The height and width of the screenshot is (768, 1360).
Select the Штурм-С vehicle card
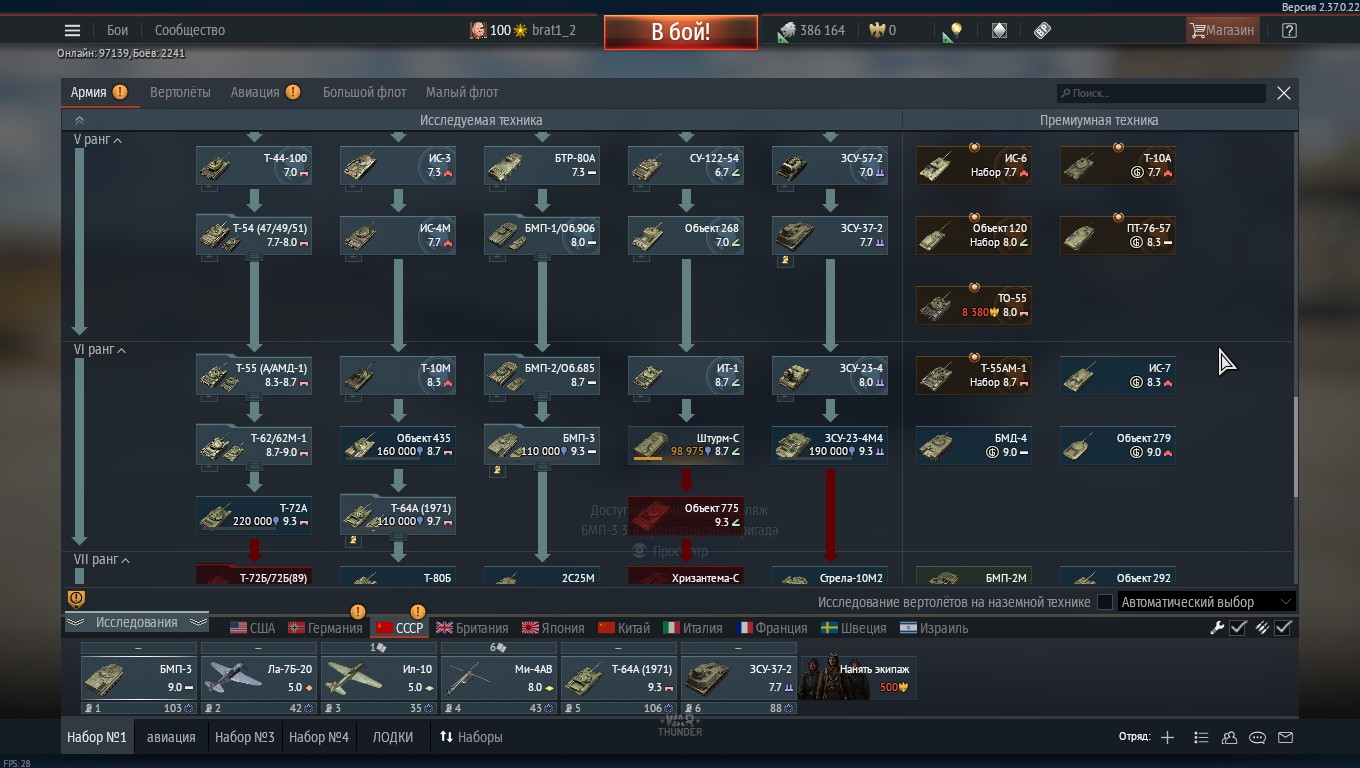pyautogui.click(x=686, y=446)
